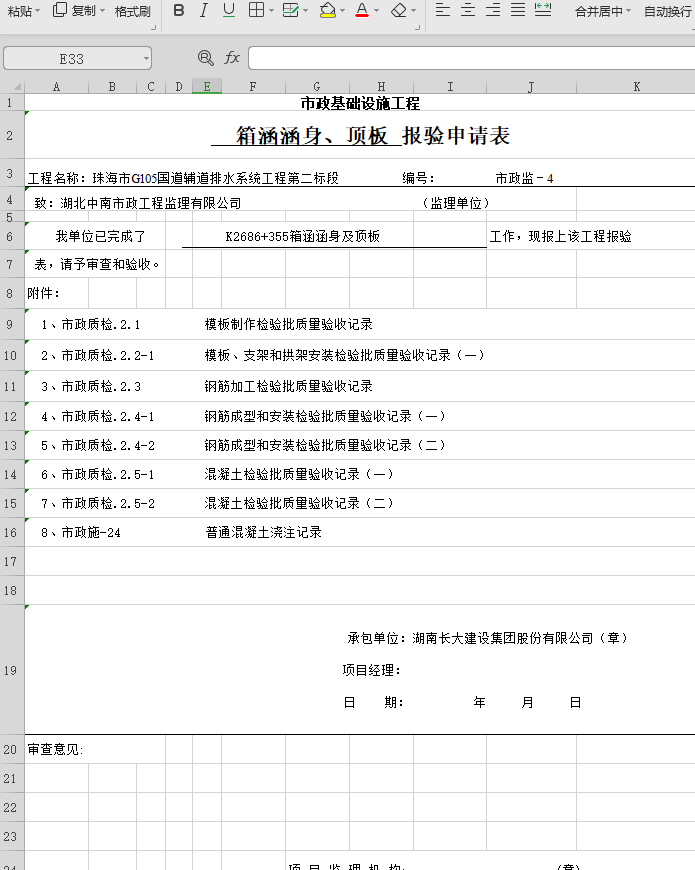
Task: Click the 自动换行 wrap text button
Action: (x=667, y=11)
